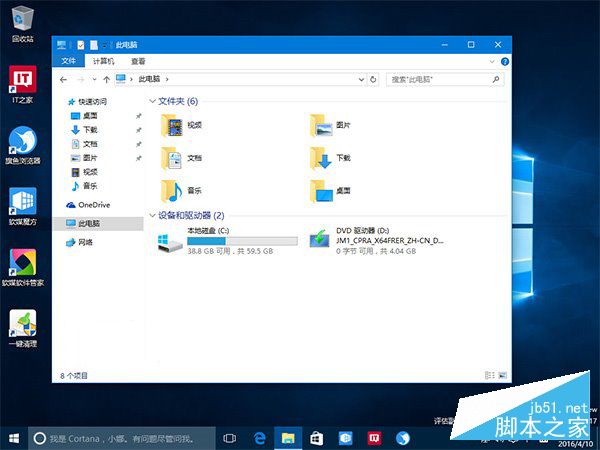Open the 下载 folder in main pane
Image resolution: width=600 pixels, height=450 pixels.
[x=330, y=158]
